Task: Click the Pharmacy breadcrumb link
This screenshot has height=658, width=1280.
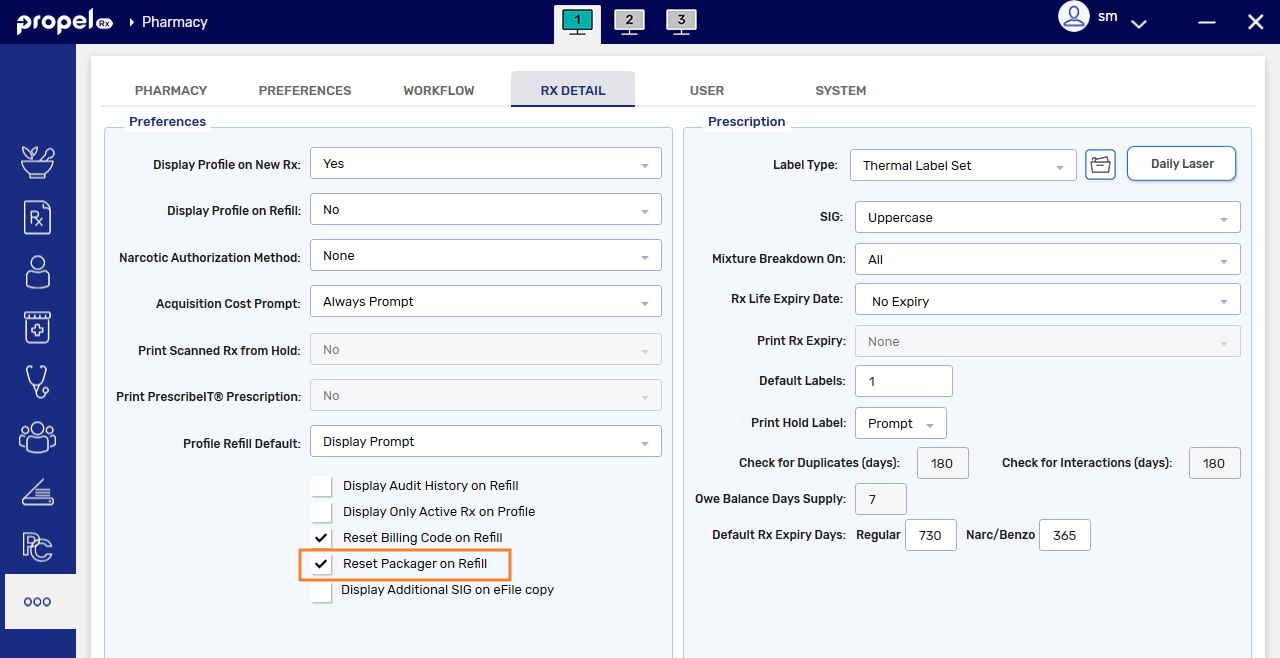Action: pos(176,20)
